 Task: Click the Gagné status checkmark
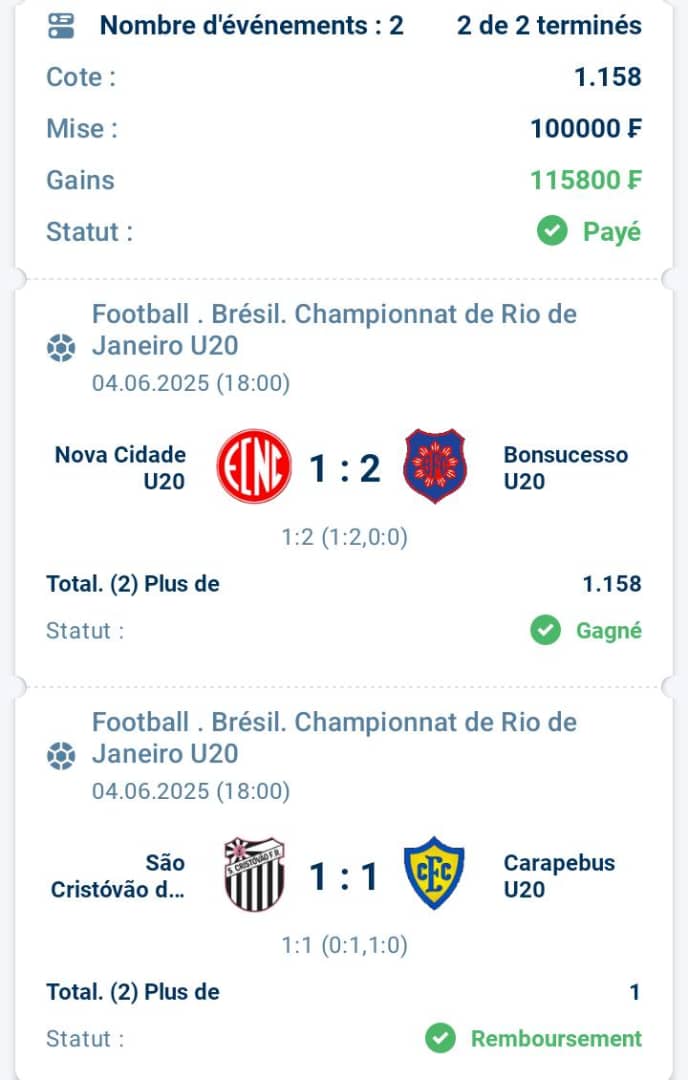pos(545,630)
